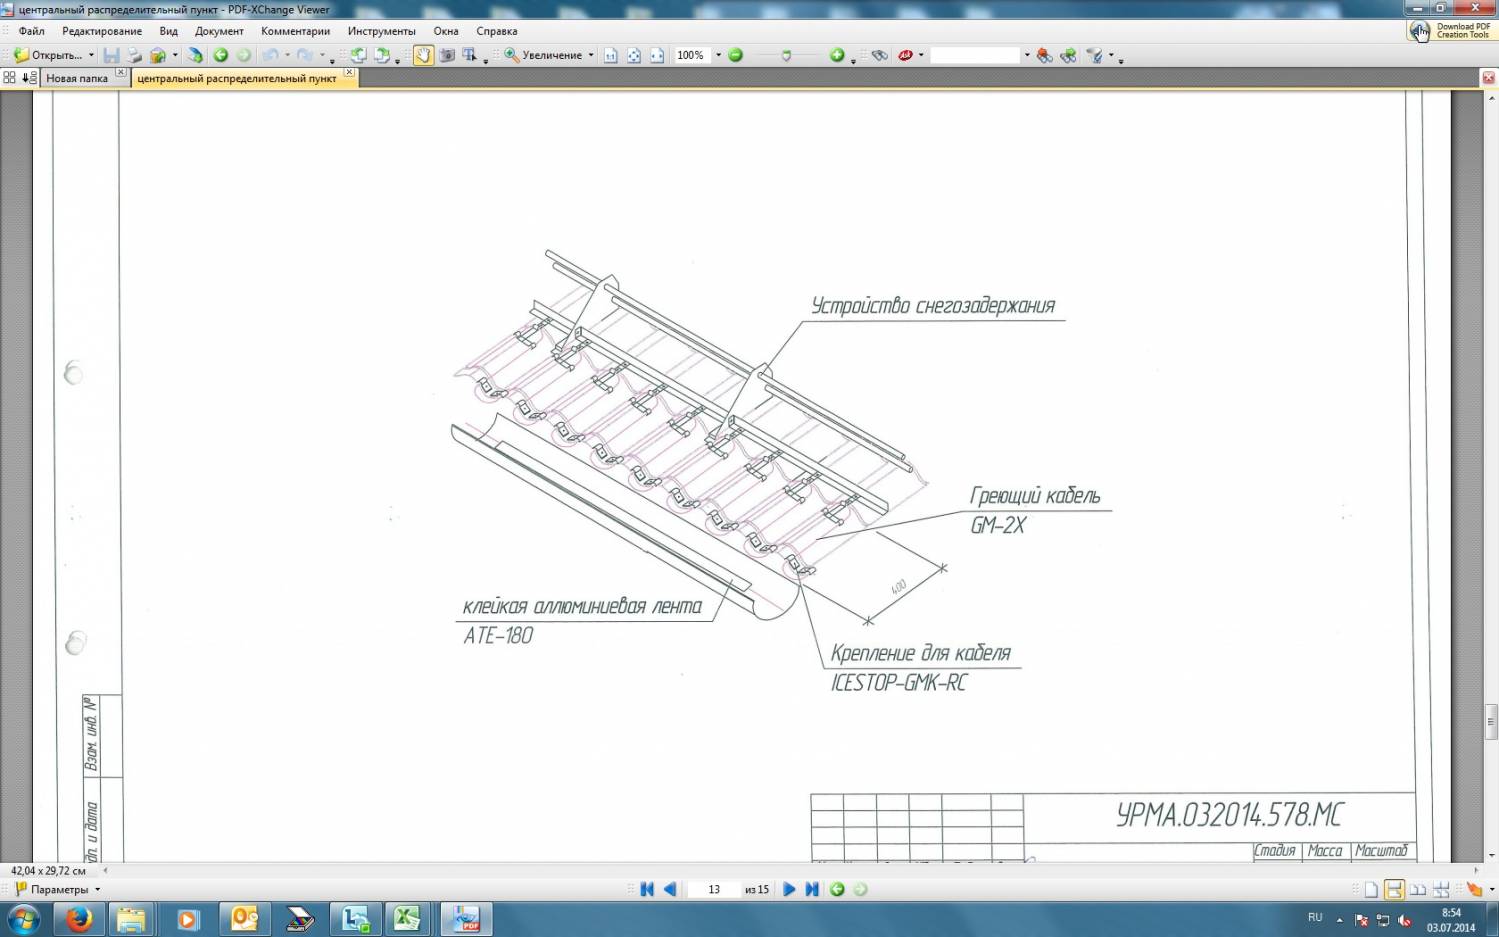Click the Save diskette icon
Image resolution: width=1499 pixels, height=937 pixels.
pos(111,55)
